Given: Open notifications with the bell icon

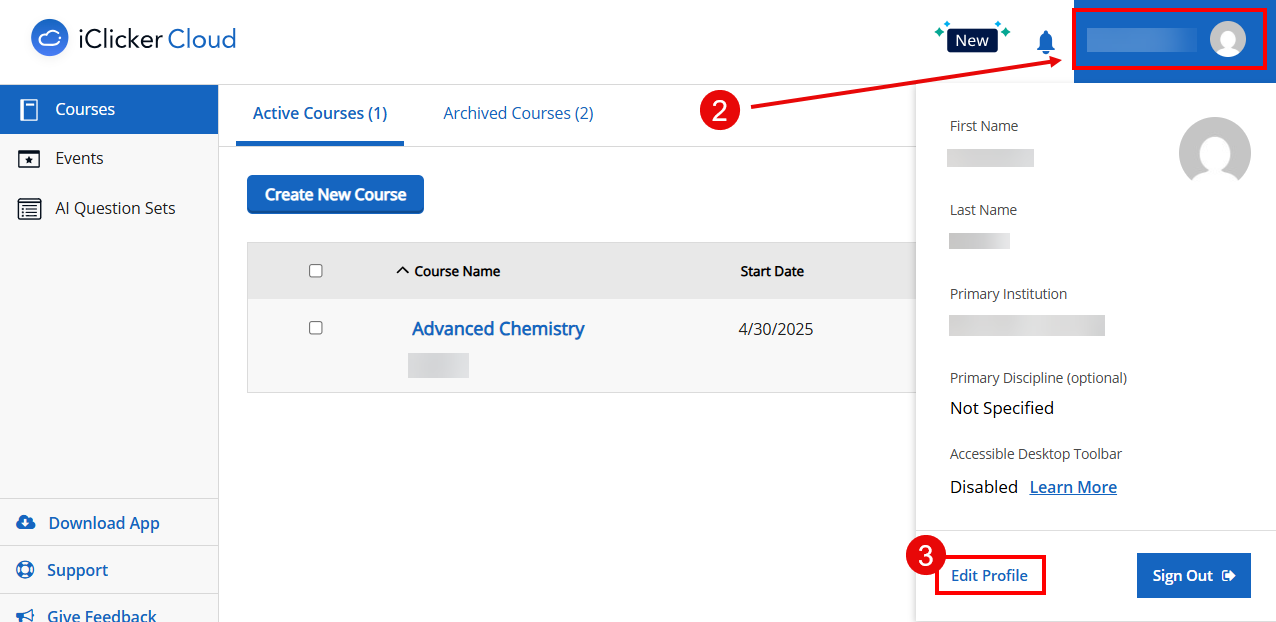Looking at the screenshot, I should pos(1045,42).
